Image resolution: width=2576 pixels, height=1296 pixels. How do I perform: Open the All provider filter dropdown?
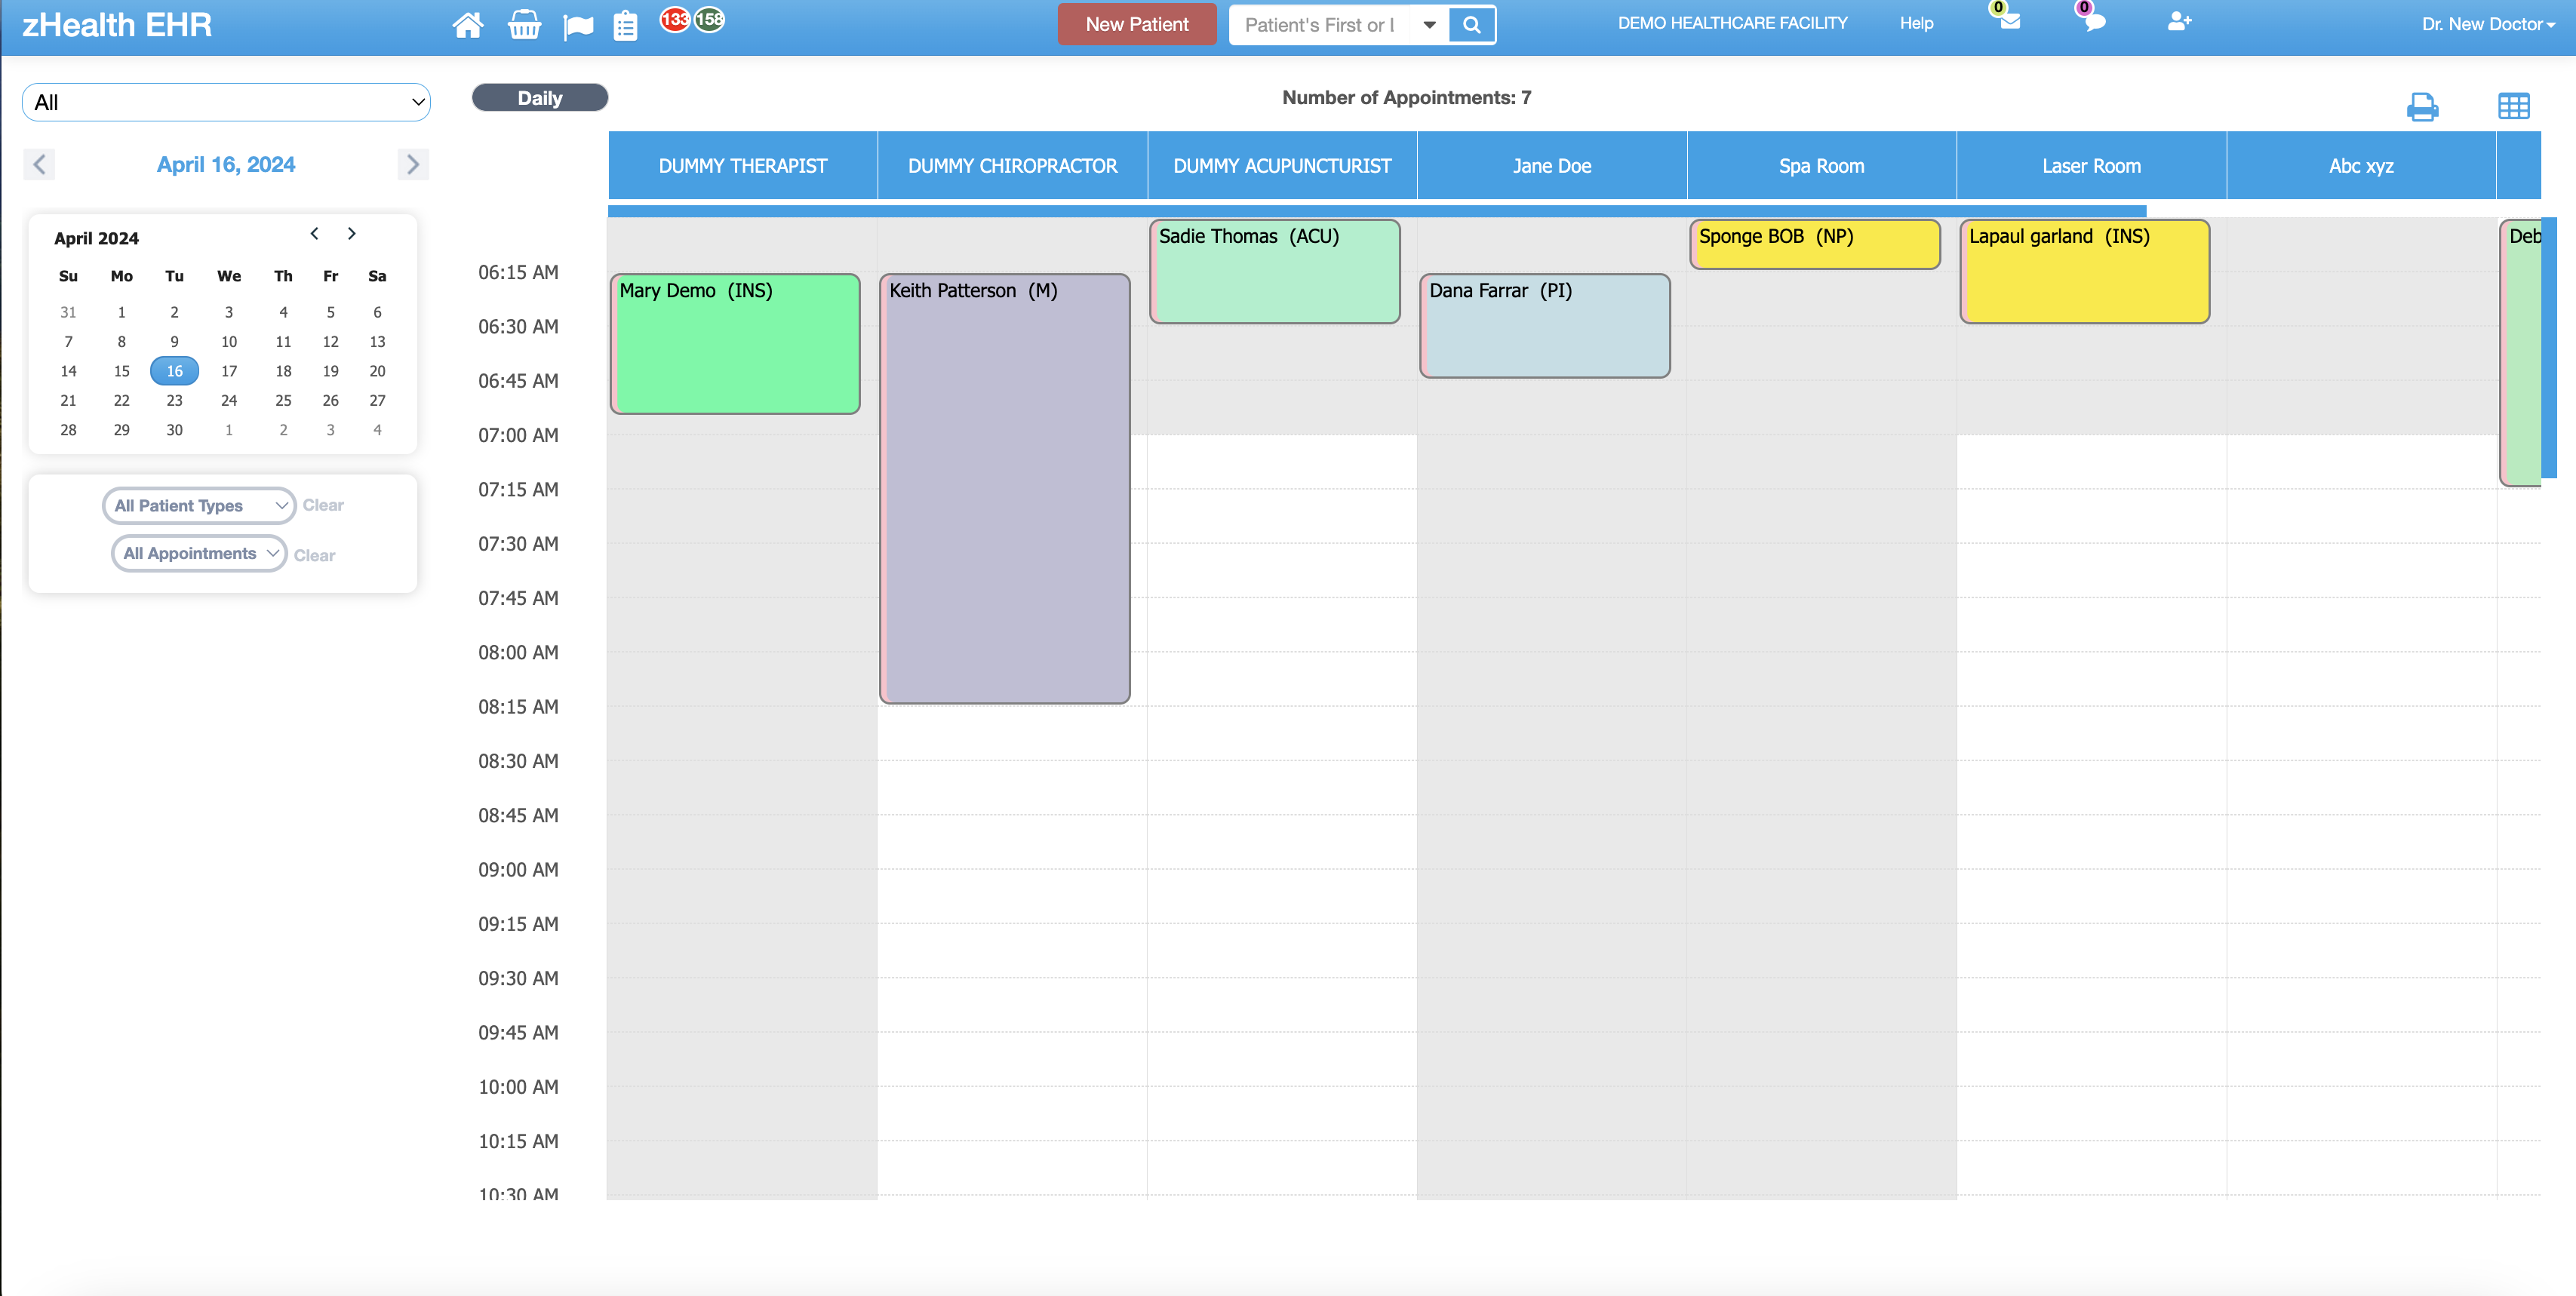[226, 102]
